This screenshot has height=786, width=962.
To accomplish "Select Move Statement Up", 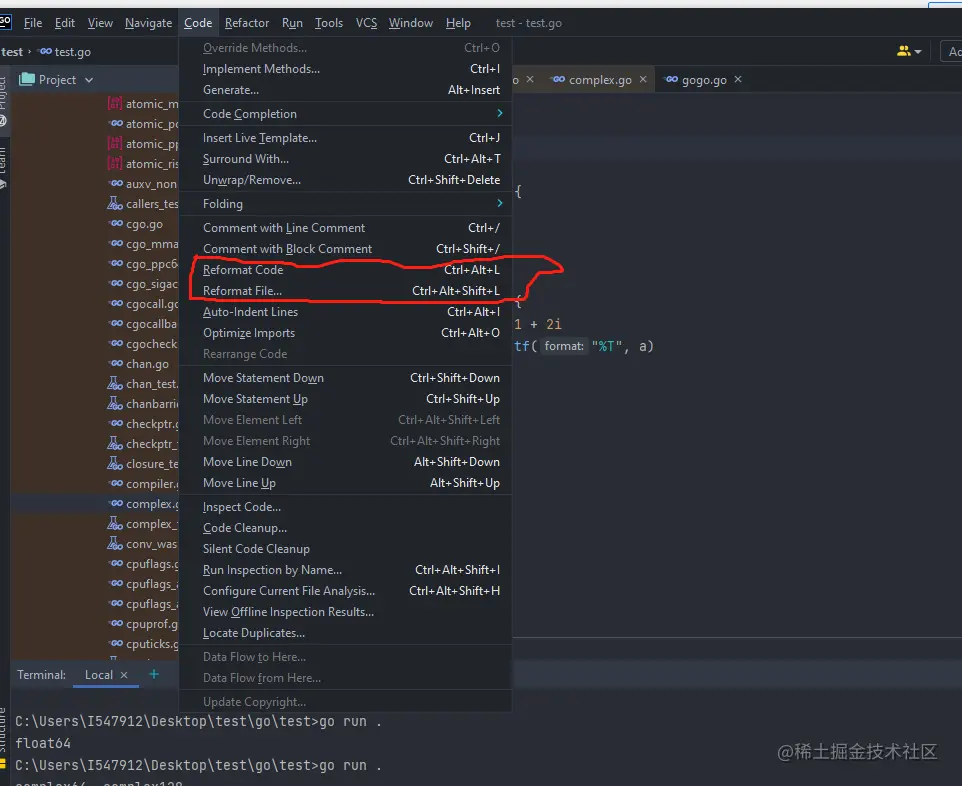I will tap(346, 399).
